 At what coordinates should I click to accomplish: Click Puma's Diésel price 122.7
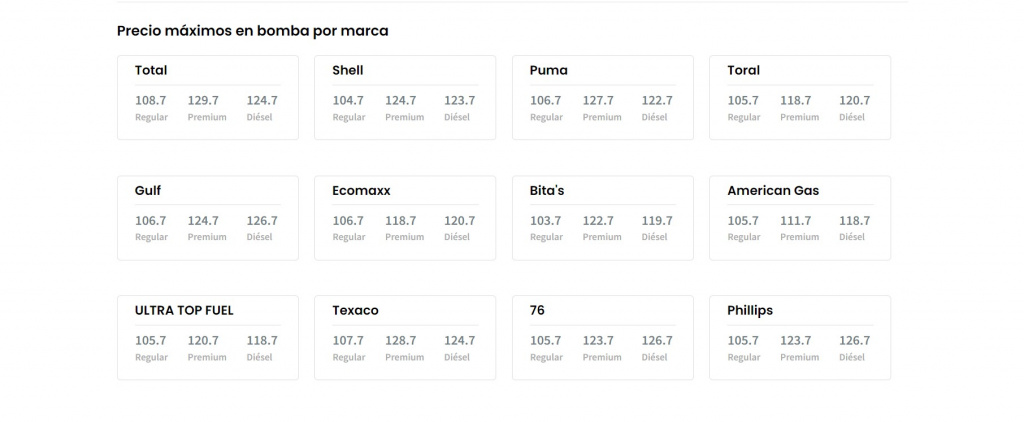[x=657, y=101]
